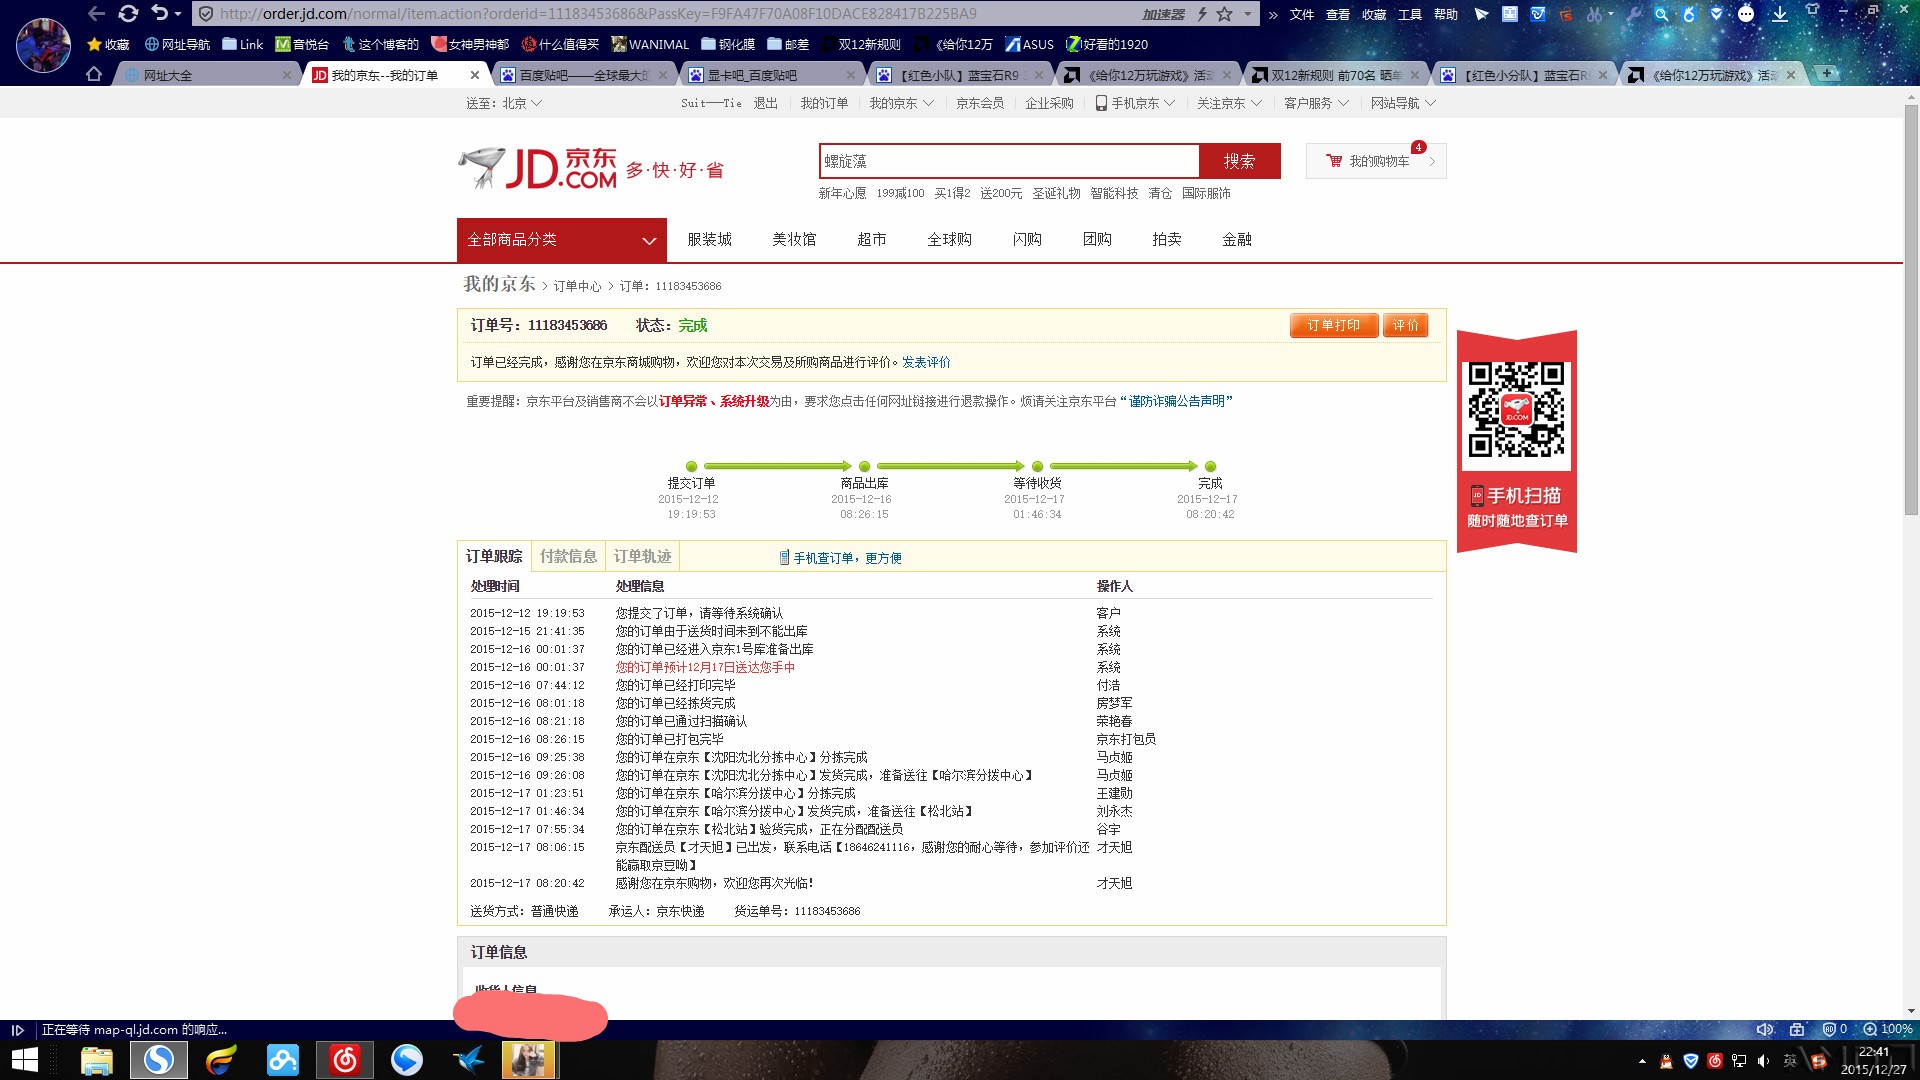Close the 我的京东--我的订单 tab
Screen dimensions: 1920x1080
475,75
